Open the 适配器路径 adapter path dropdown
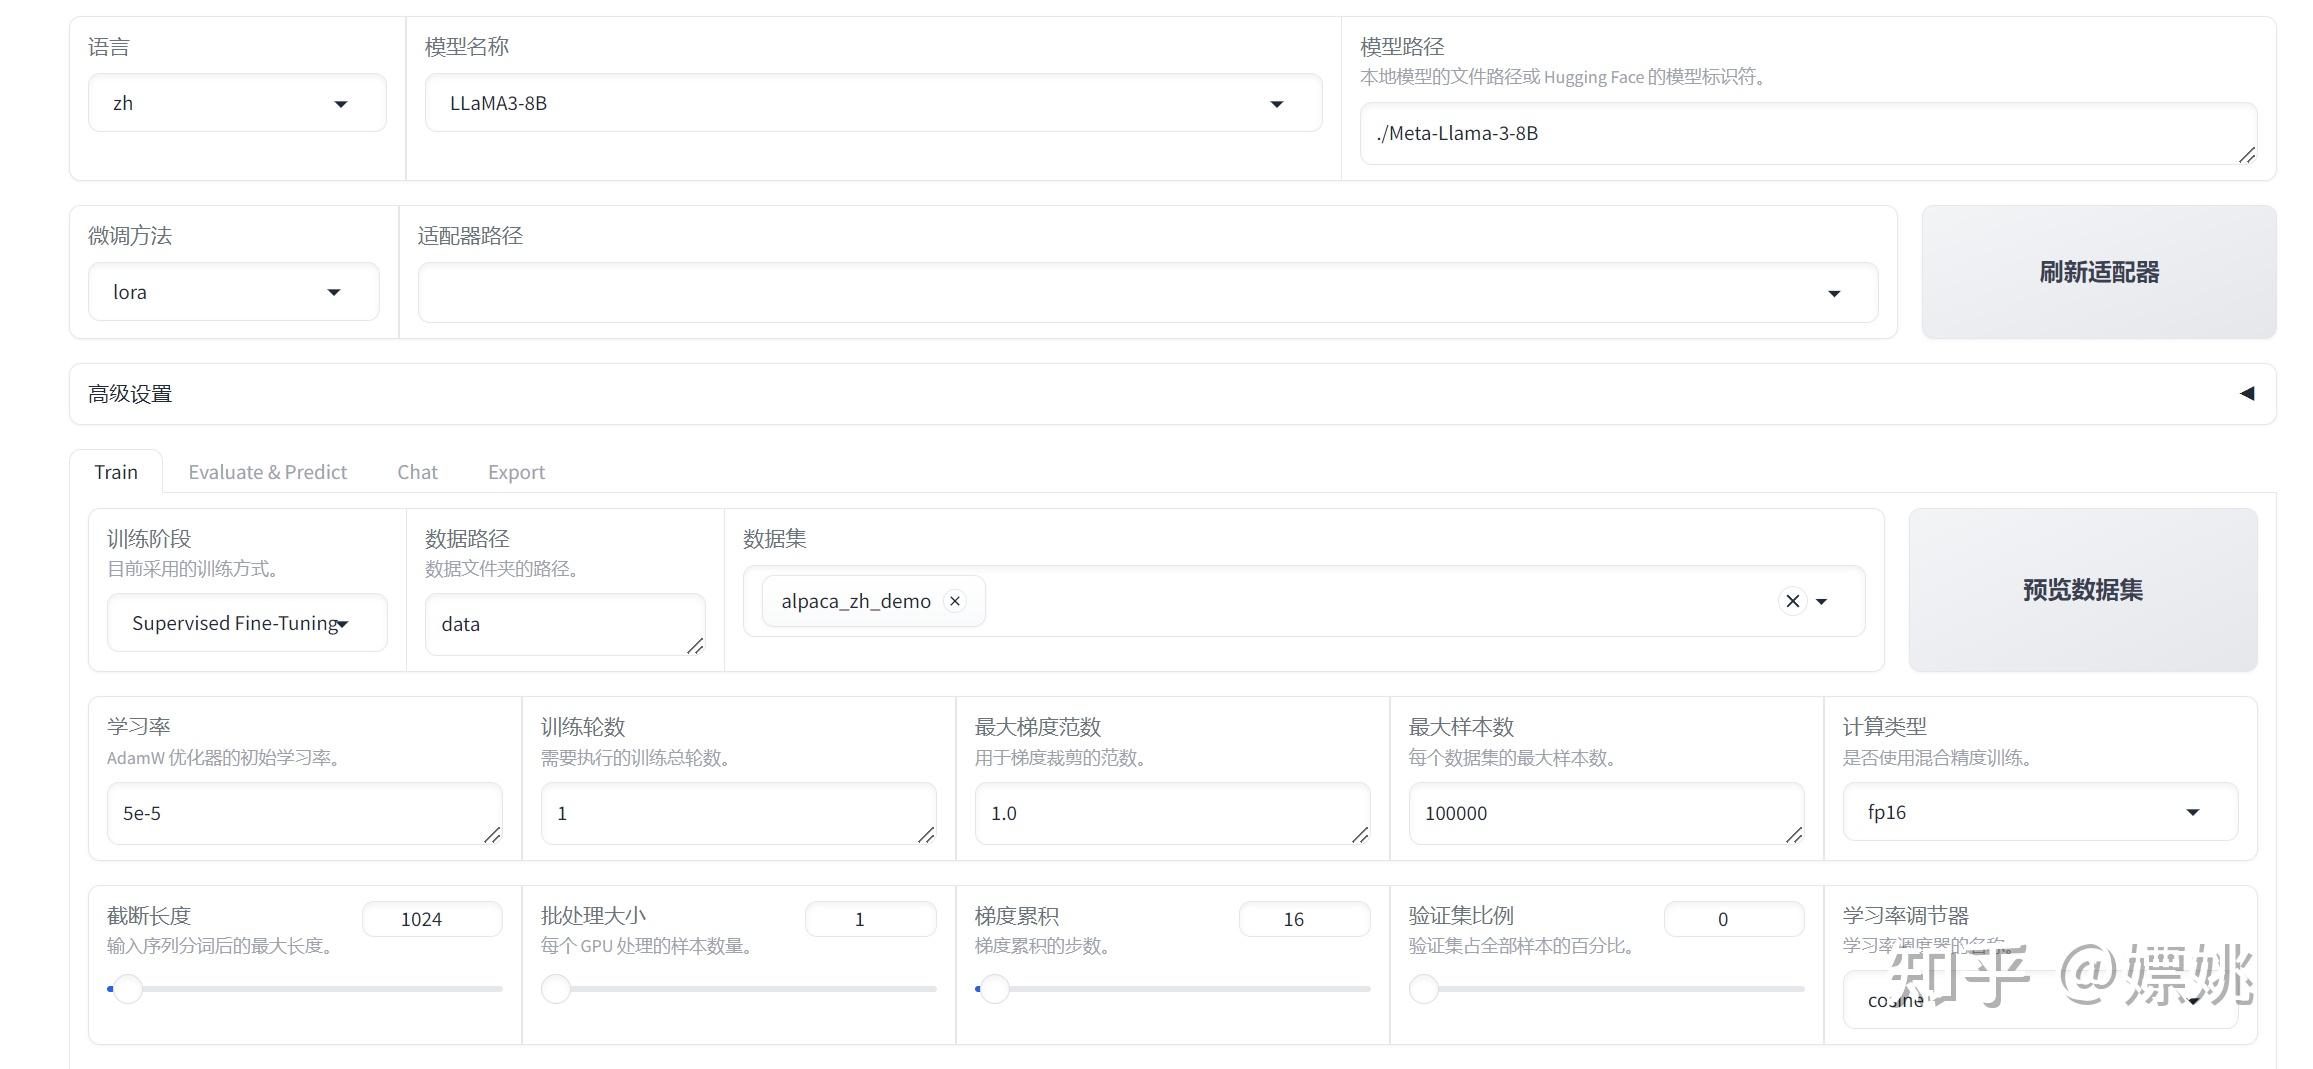Image resolution: width=2313 pixels, height=1069 pixels. tap(1835, 292)
